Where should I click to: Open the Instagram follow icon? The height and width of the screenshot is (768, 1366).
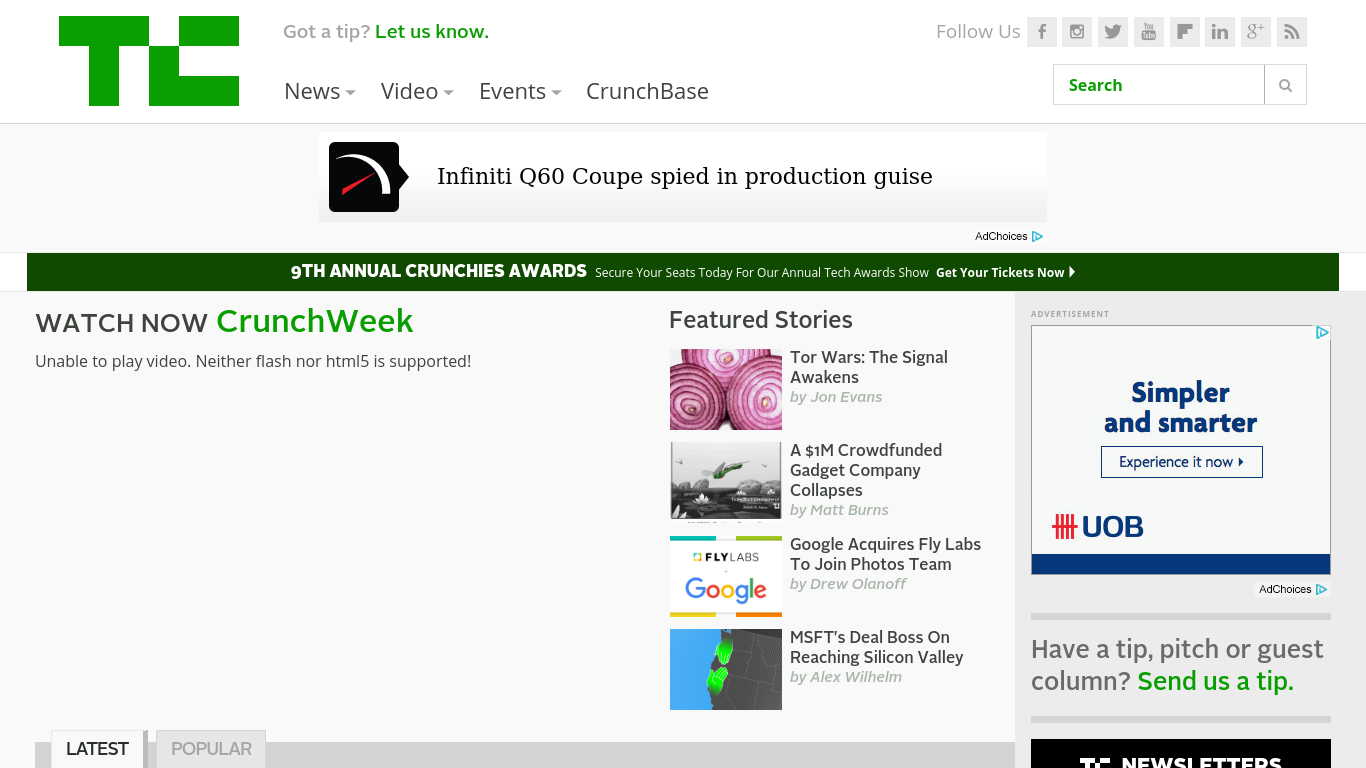(x=1077, y=32)
